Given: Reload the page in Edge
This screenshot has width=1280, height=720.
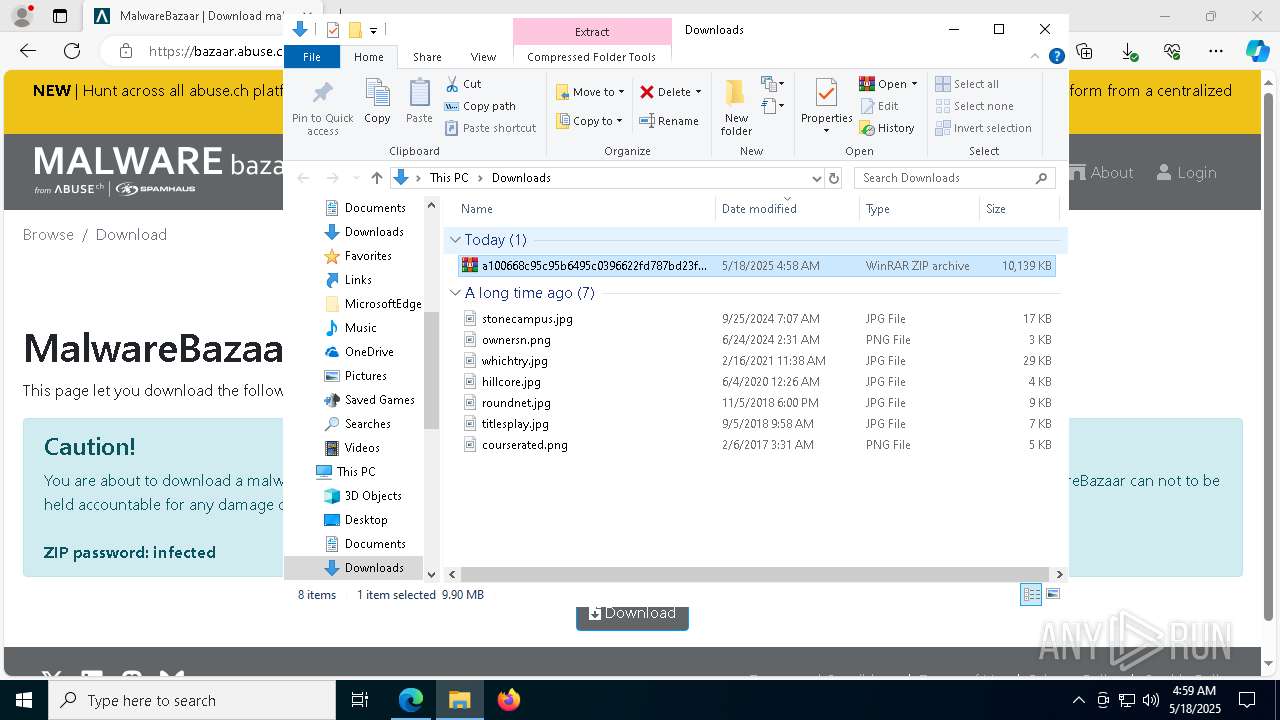Looking at the screenshot, I should (72, 51).
